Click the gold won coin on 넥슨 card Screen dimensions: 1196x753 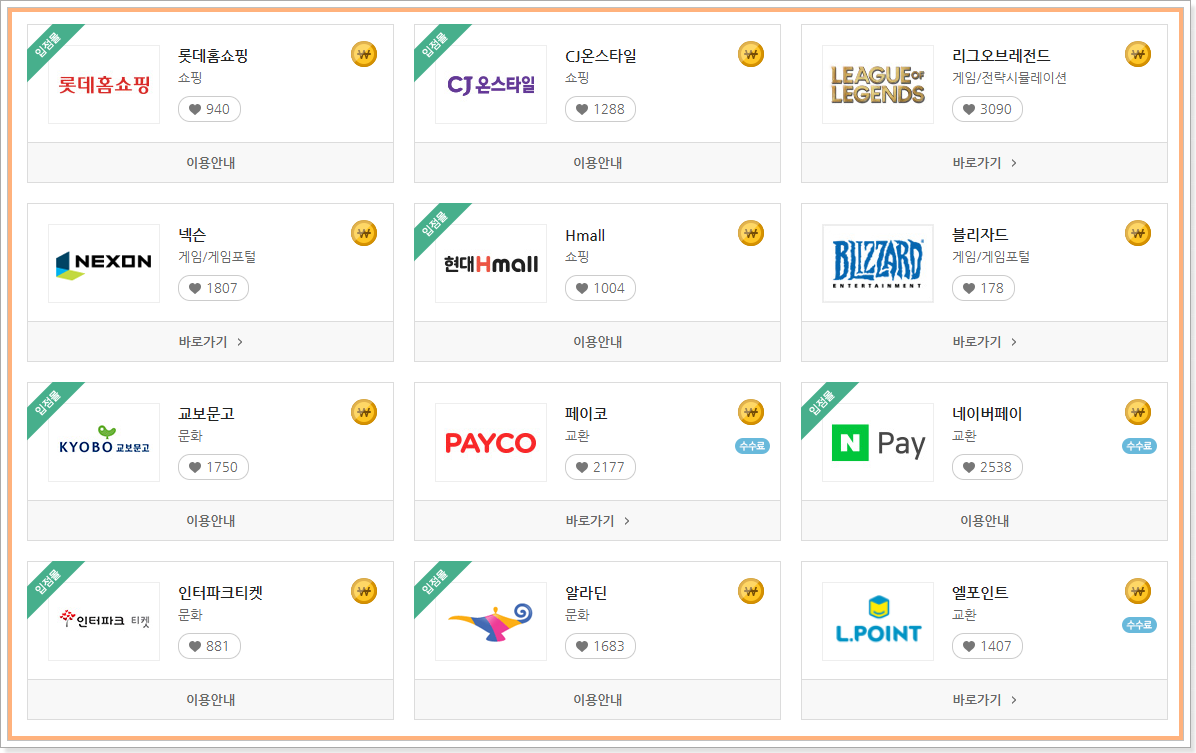click(364, 233)
